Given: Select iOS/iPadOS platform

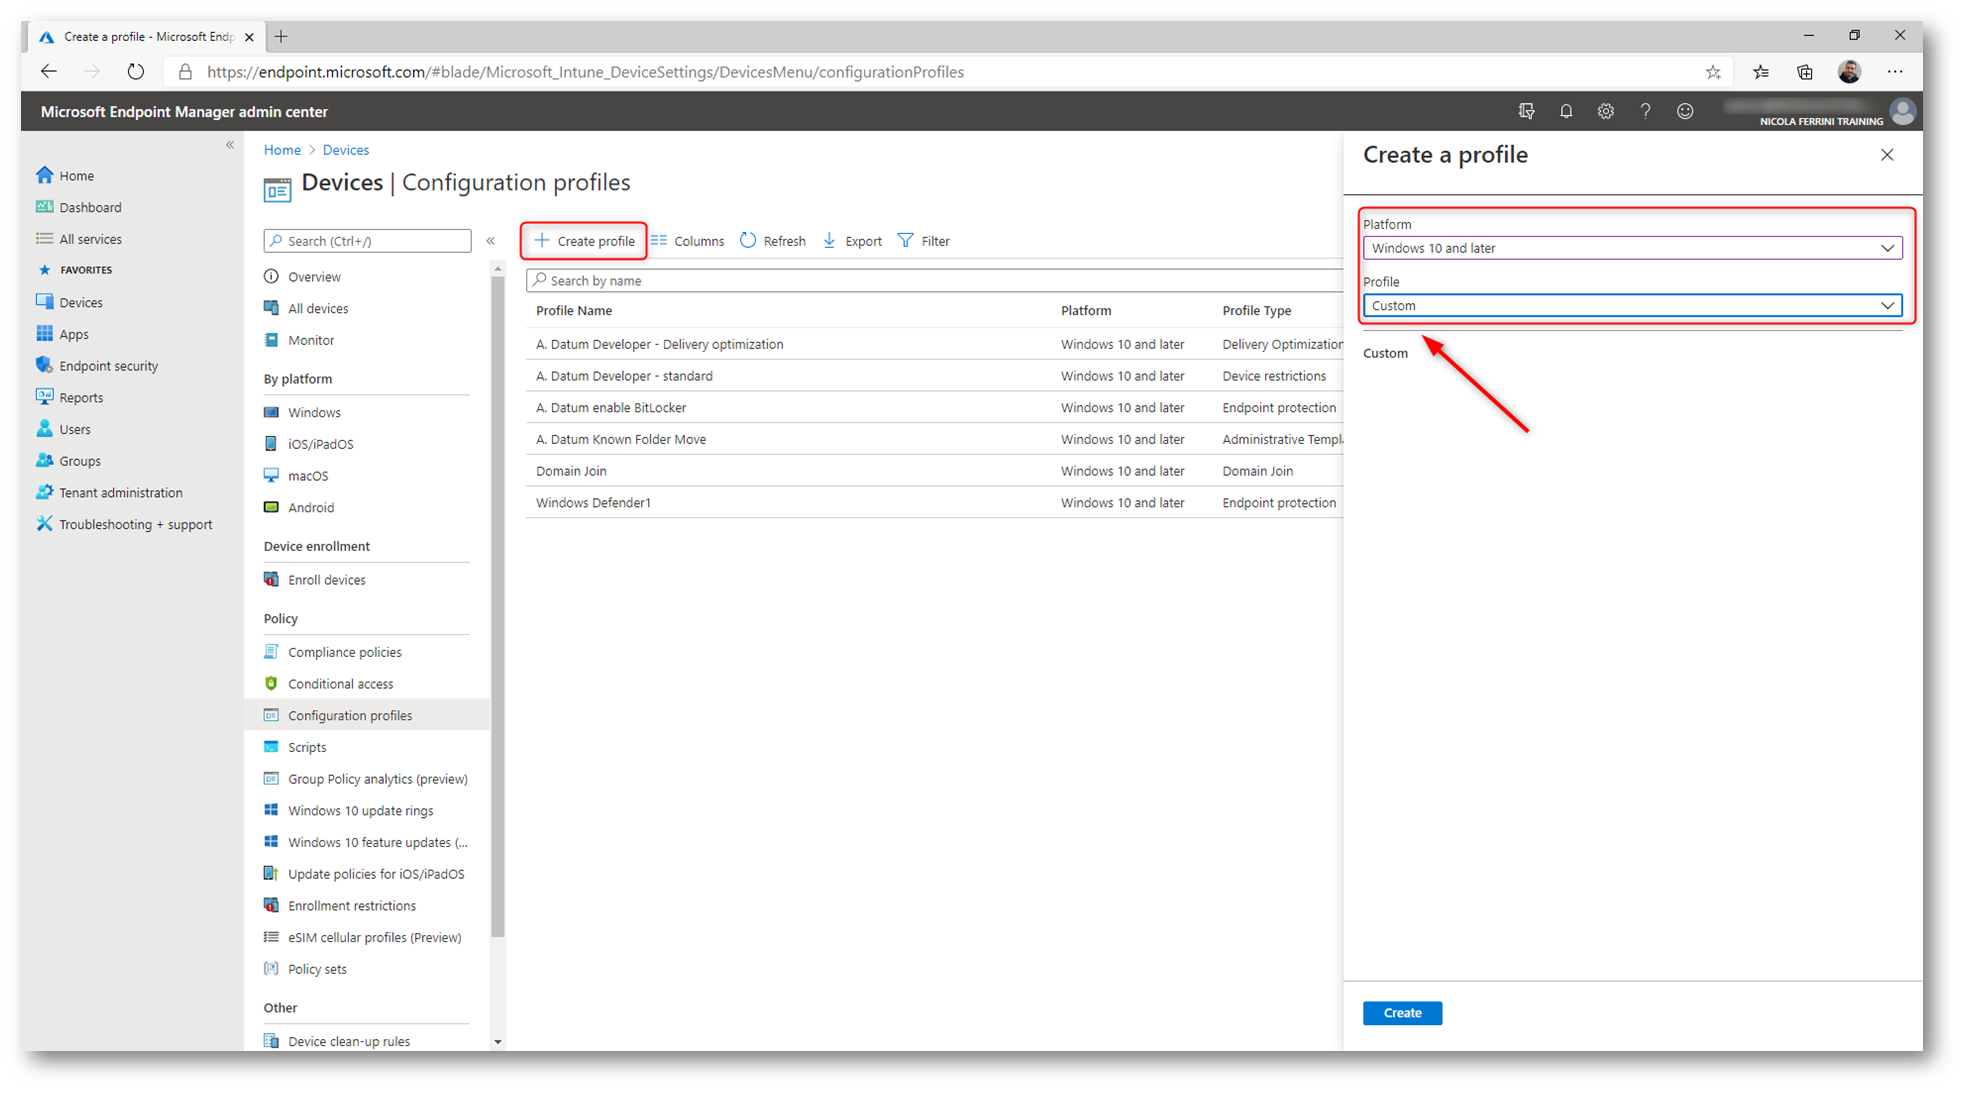Looking at the screenshot, I should [x=320, y=444].
